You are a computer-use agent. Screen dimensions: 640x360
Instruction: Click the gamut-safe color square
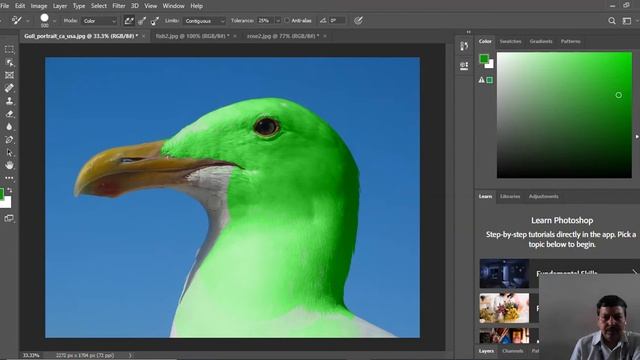tap(490, 80)
